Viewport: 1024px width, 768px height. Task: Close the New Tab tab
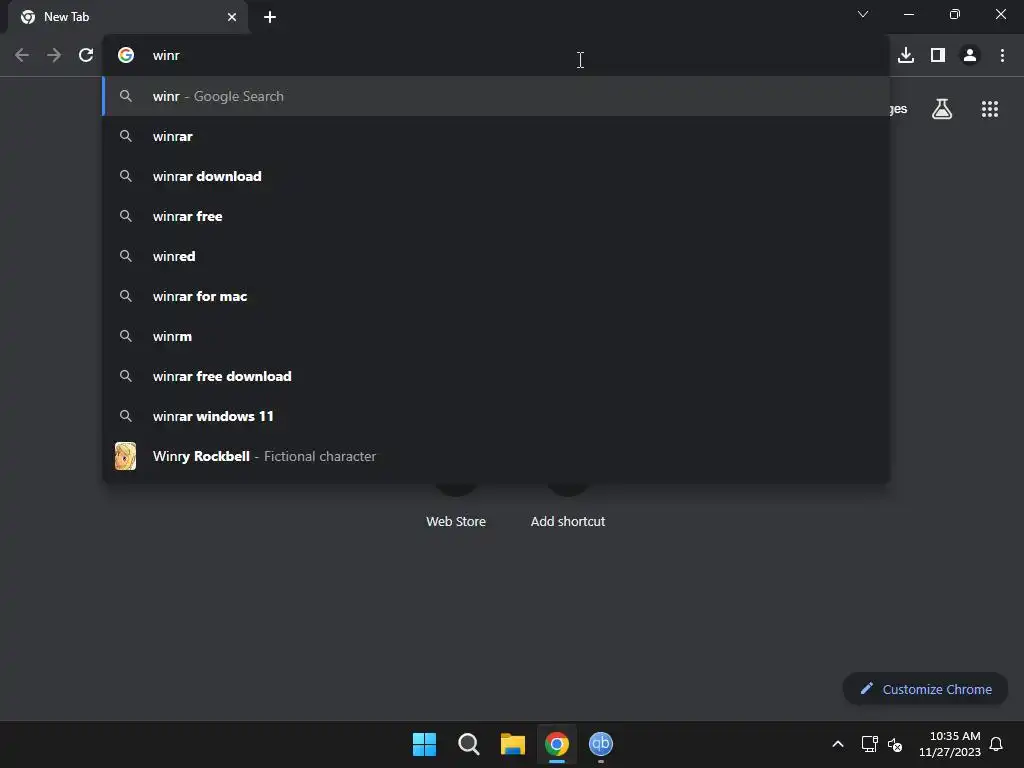232,17
